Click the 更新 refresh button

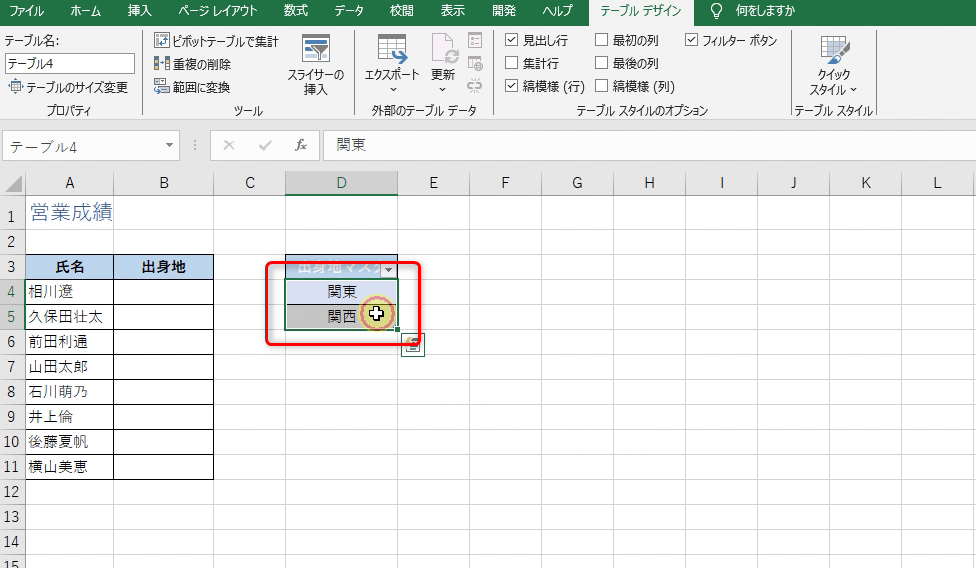443,65
